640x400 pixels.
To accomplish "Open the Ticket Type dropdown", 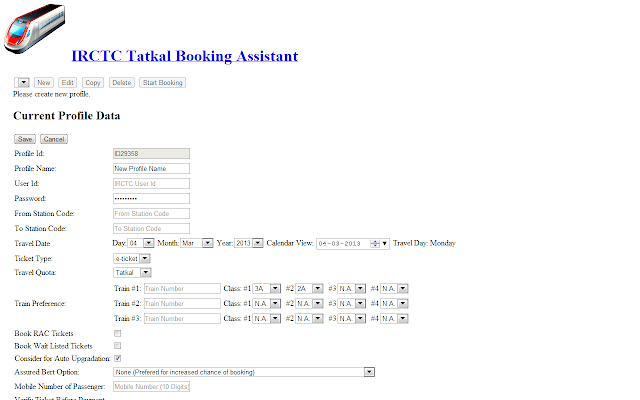I will 132,258.
